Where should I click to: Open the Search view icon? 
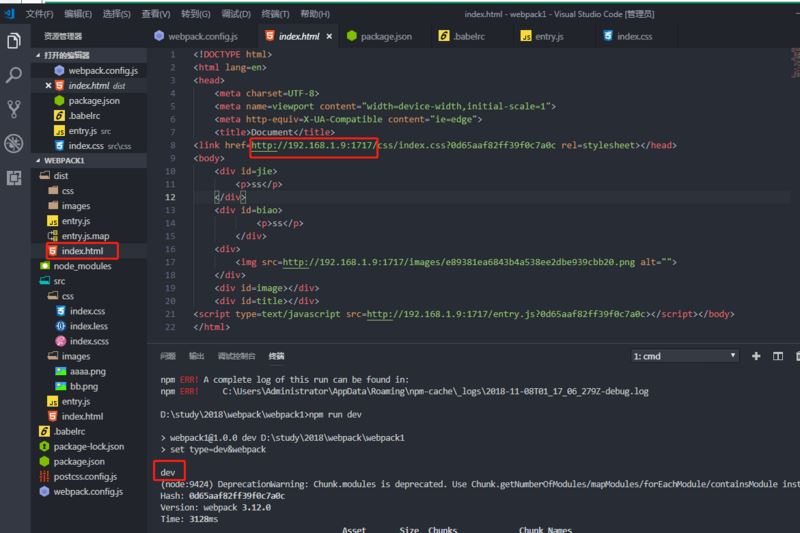pos(14,75)
